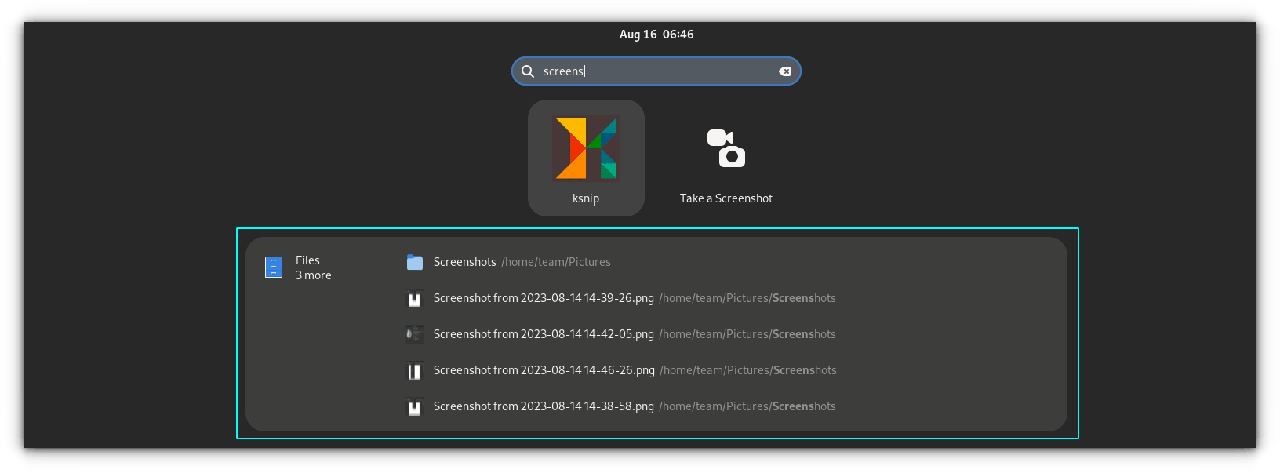Open file "Screenshot from 2023-08-14 14-46-26.png"

(543, 370)
